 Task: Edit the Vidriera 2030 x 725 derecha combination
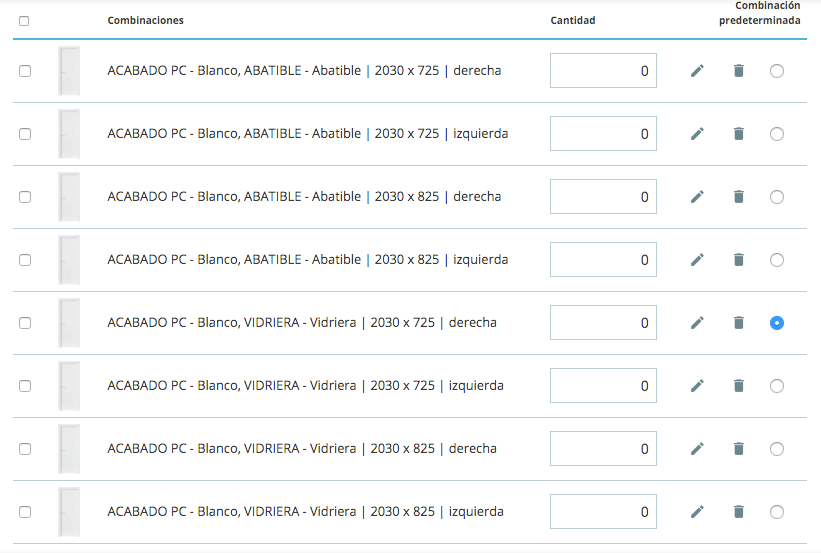697,323
